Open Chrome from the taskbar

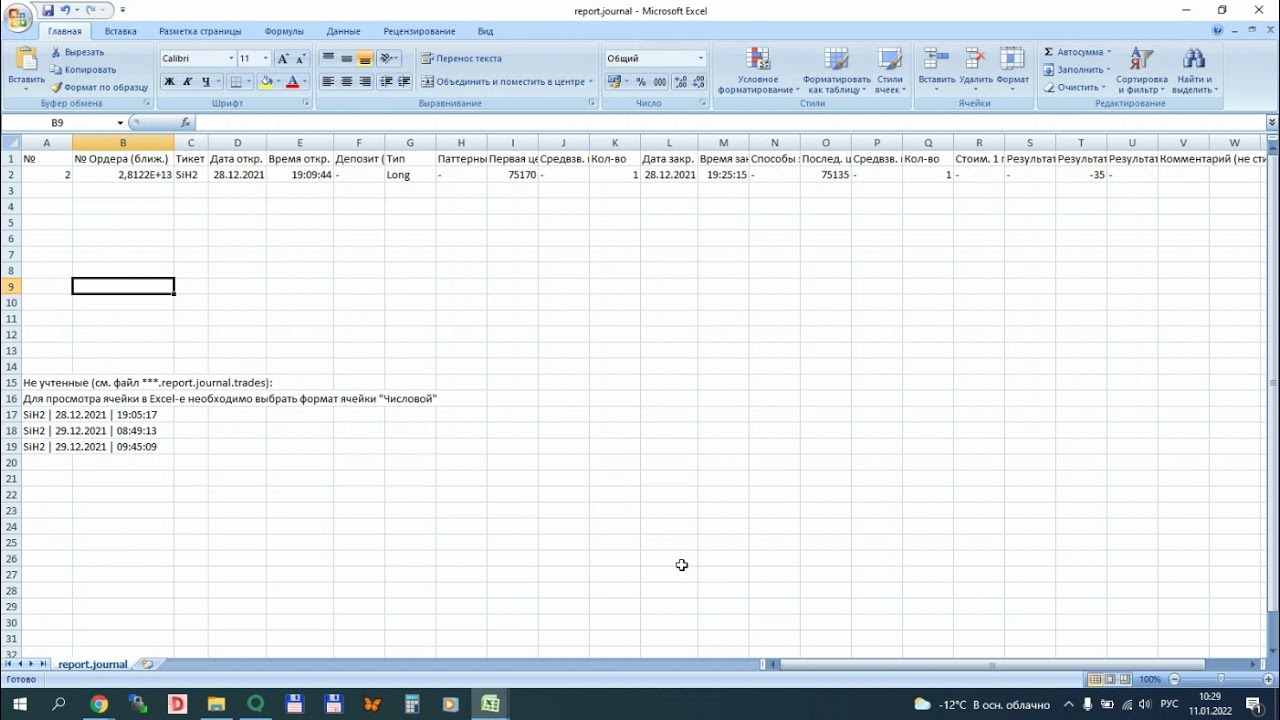coord(98,704)
